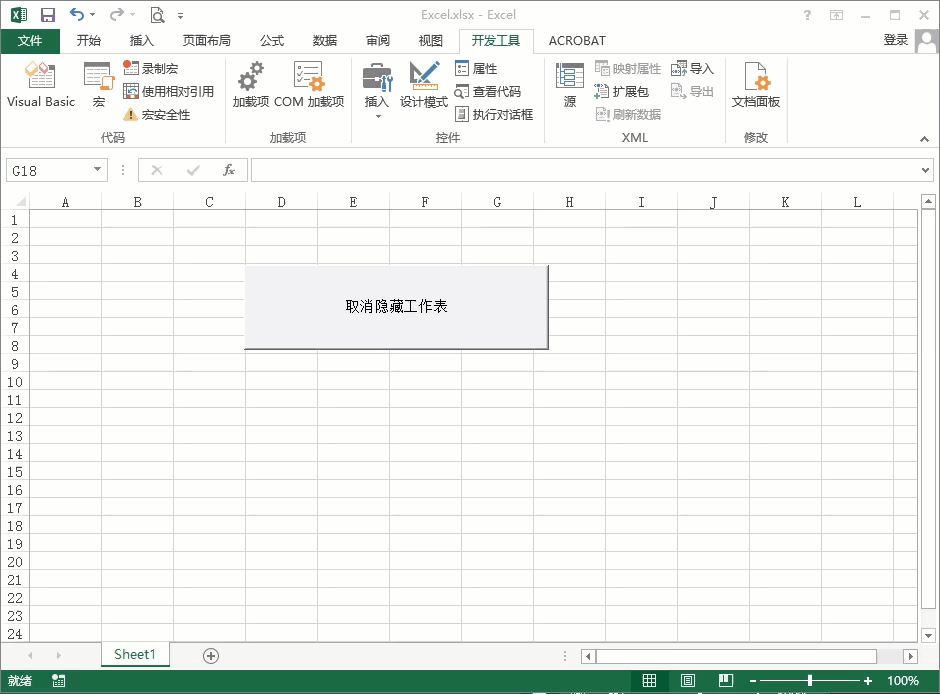Switch to Normal view
Screen dimensions: 940x694
[649, 681]
